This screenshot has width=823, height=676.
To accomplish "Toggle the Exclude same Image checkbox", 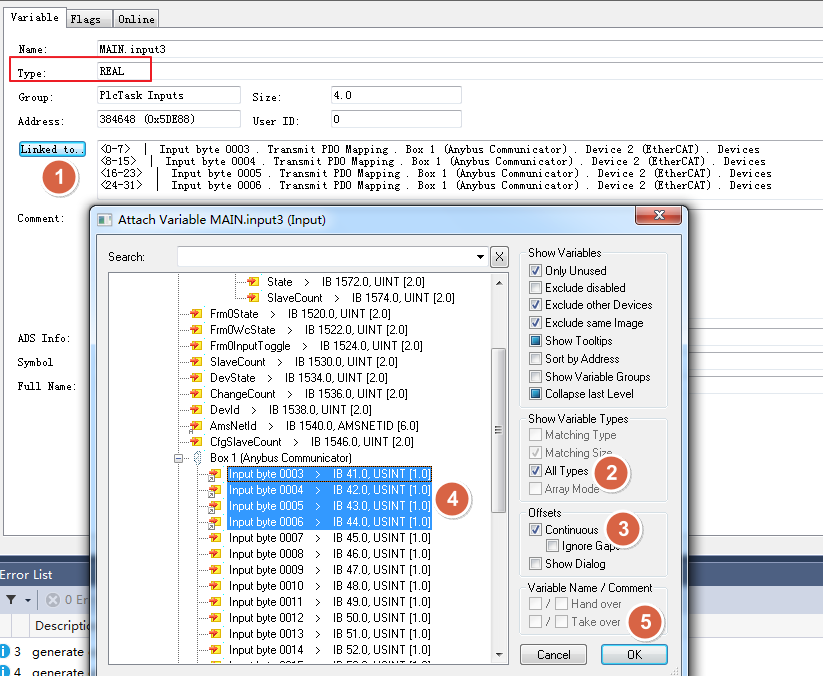I will (535, 323).
